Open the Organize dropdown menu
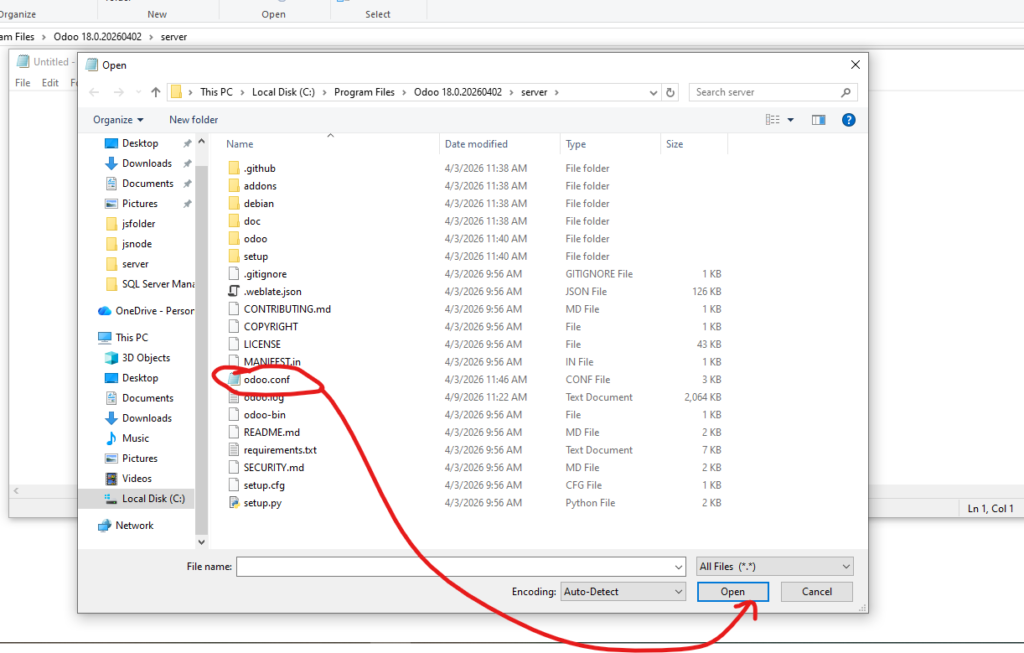 tap(118, 120)
